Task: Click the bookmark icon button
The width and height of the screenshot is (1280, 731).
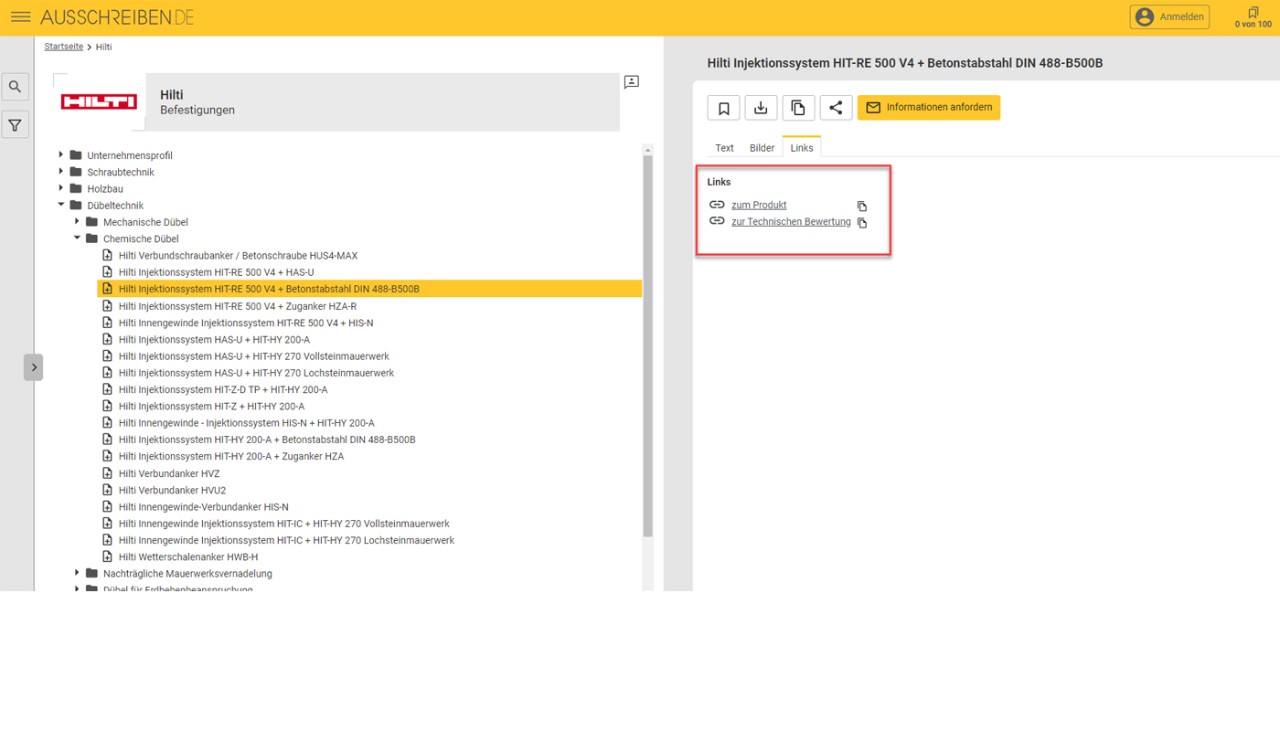Action: pyautogui.click(x=724, y=108)
